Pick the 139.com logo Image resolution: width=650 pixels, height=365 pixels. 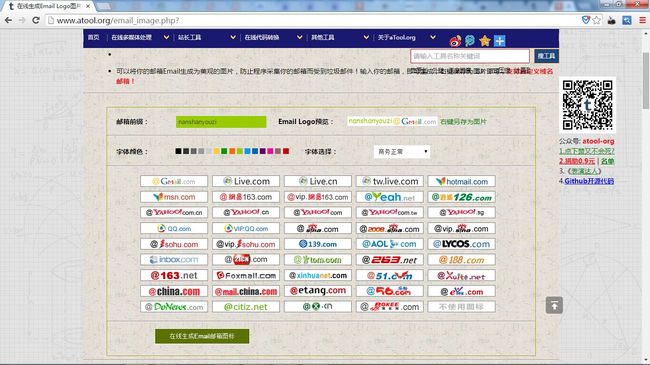318,244
